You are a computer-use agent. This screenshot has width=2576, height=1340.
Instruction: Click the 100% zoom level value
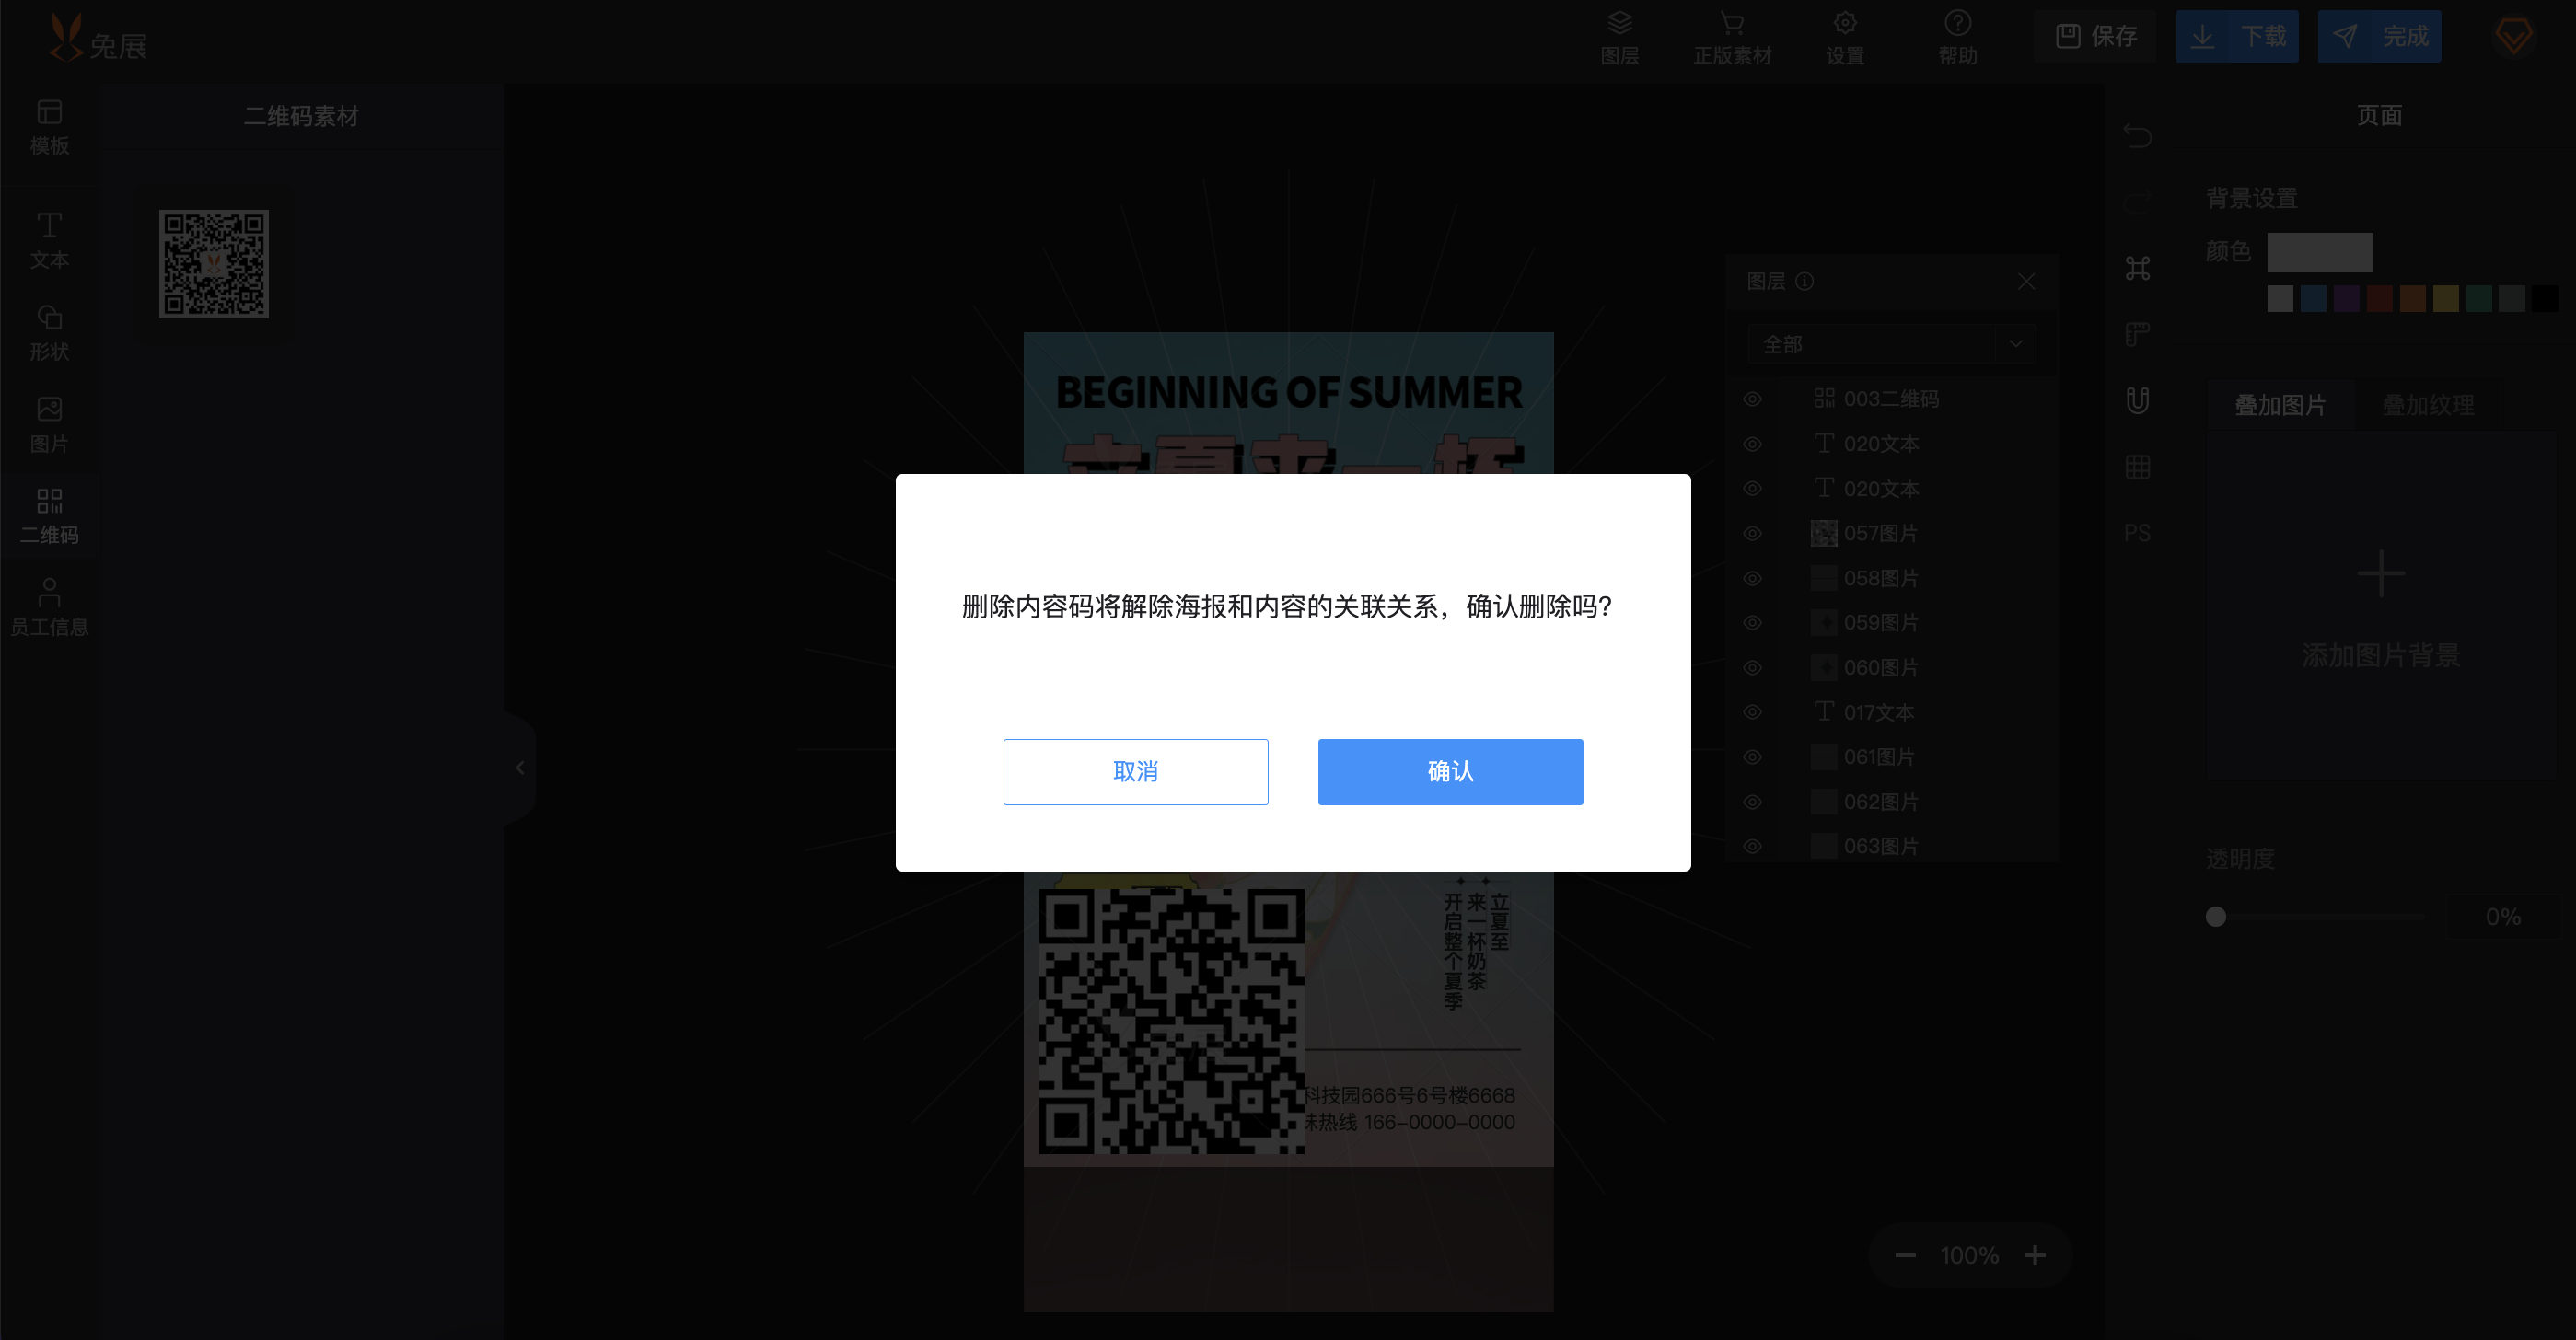point(1970,1256)
